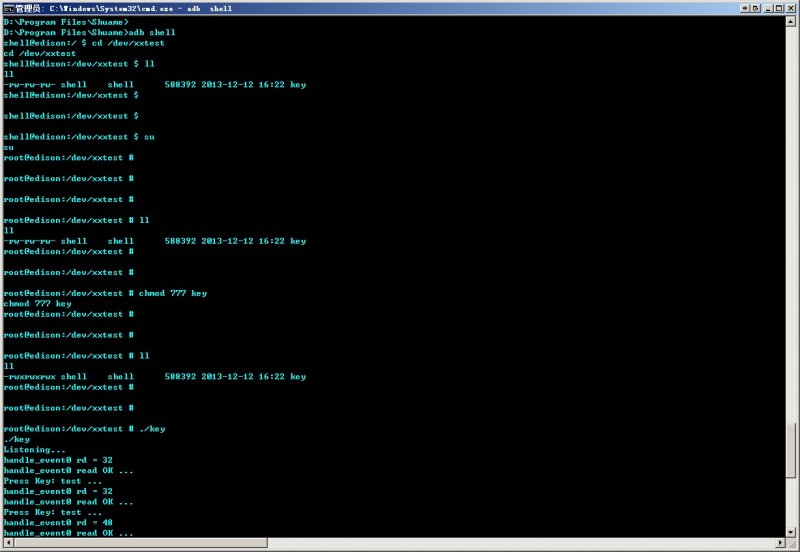This screenshot has height=552, width=800.
Task: Click the horizontal scrollbar right arrow
Action: click(x=781, y=542)
